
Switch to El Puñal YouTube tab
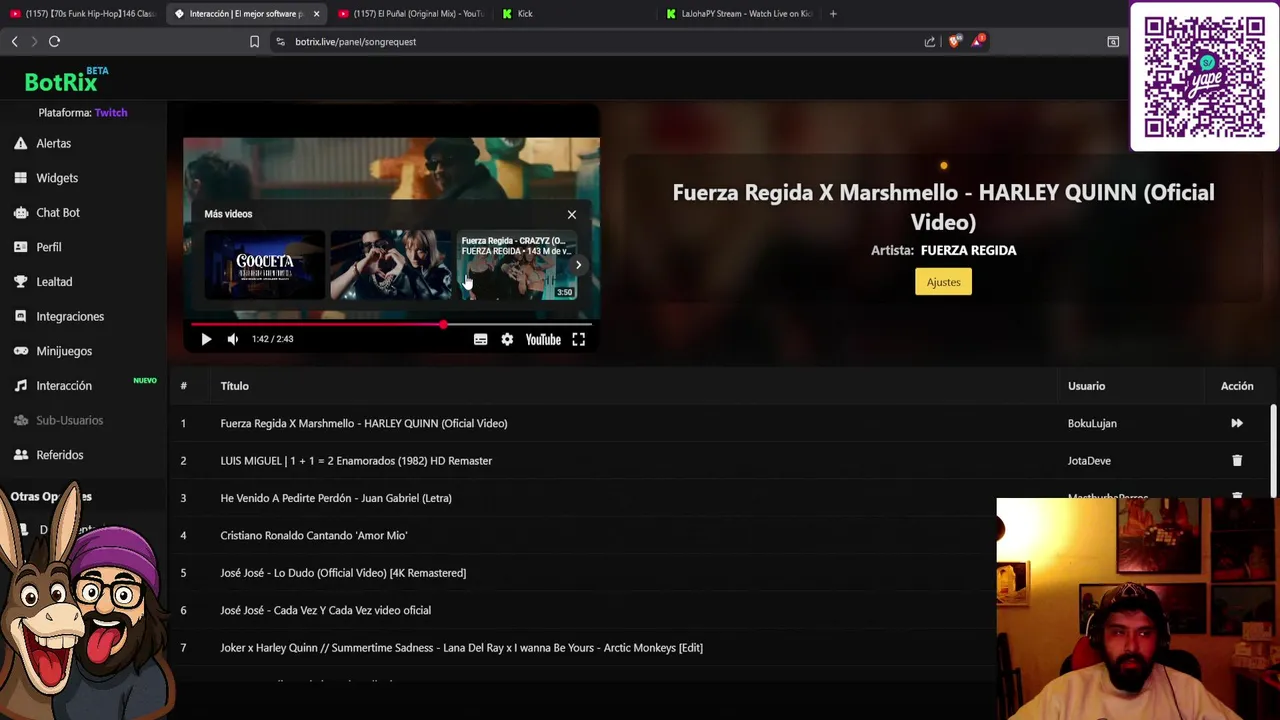tap(410, 14)
